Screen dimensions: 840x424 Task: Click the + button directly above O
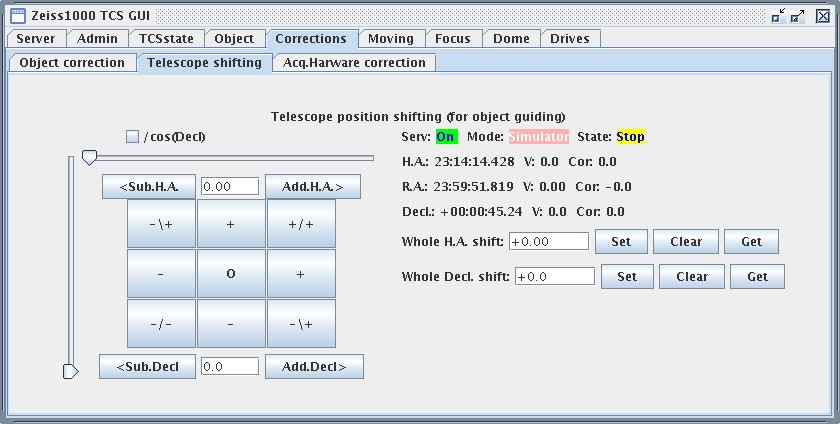pos(231,224)
